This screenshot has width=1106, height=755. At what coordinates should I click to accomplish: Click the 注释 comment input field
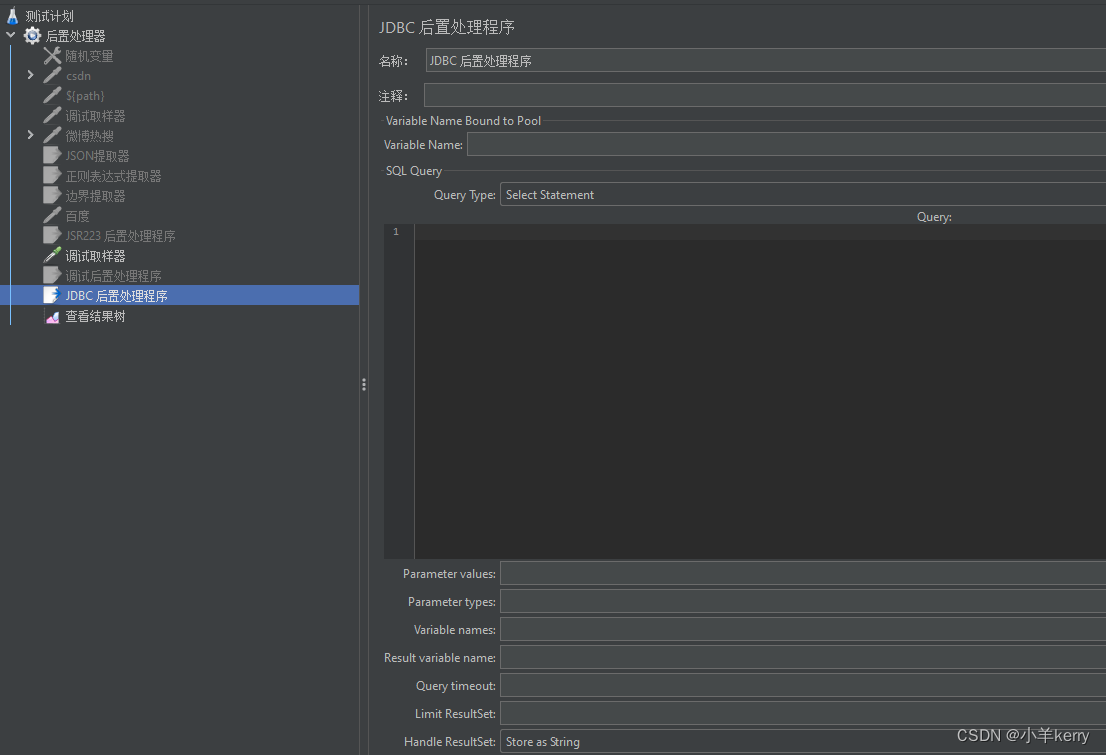pos(765,95)
